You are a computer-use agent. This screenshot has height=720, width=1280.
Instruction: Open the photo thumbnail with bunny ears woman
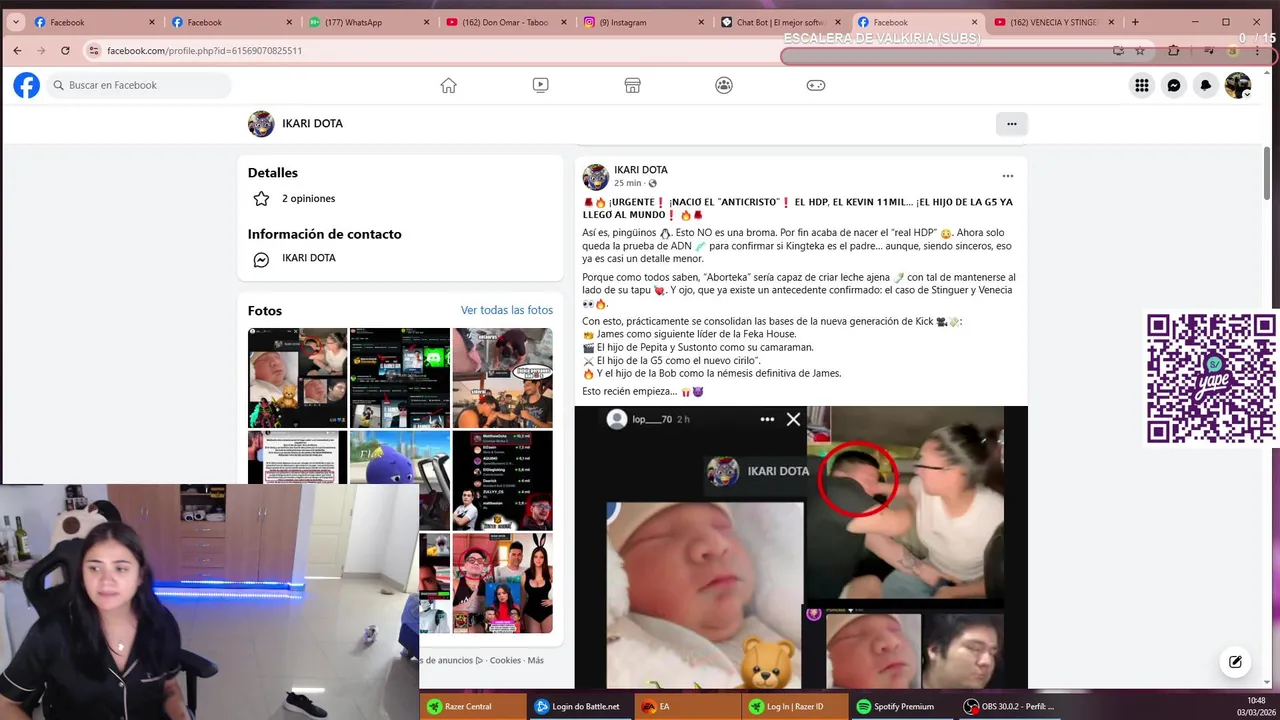502,583
